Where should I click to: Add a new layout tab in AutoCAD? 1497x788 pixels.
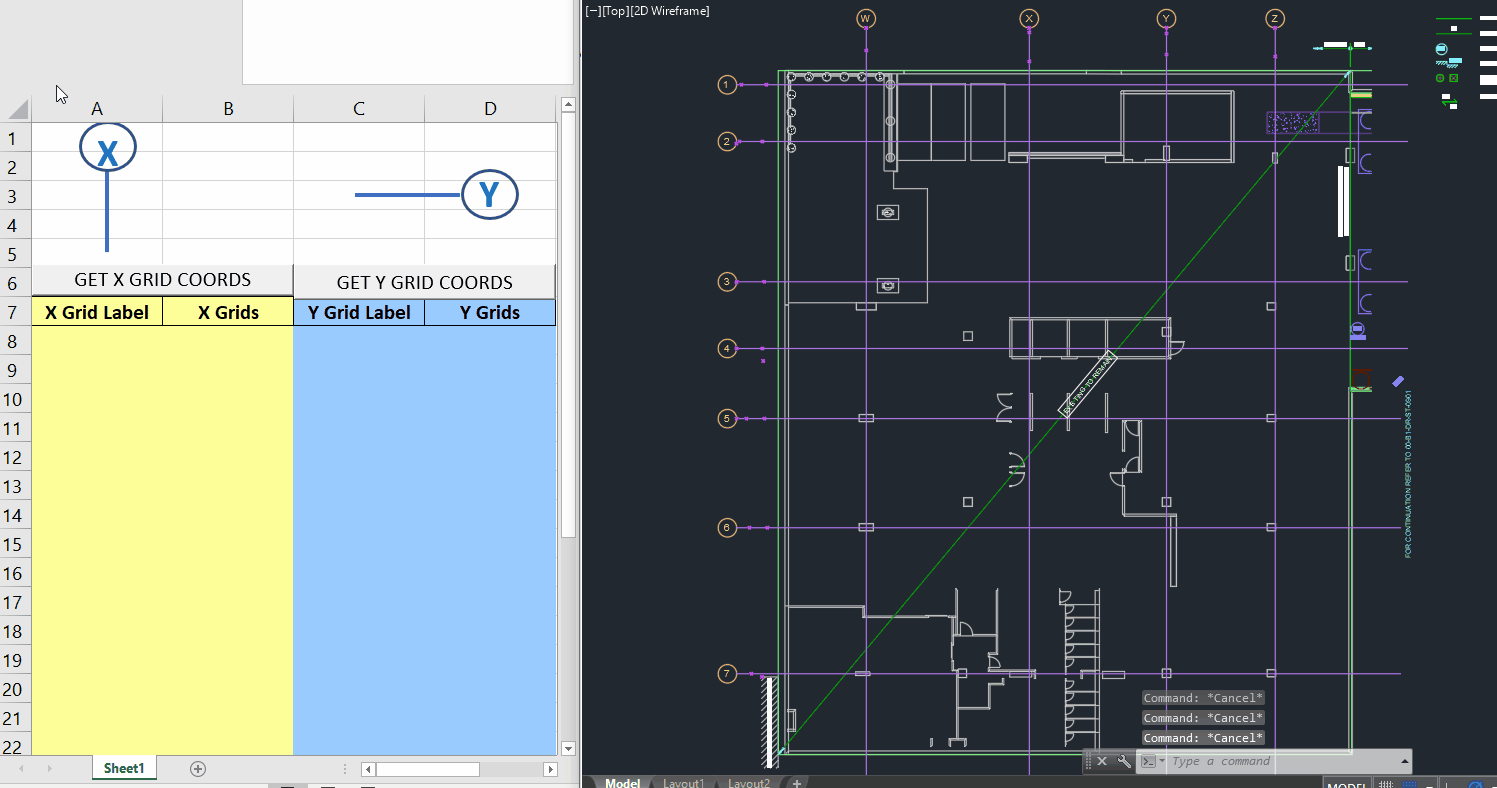pos(797,783)
